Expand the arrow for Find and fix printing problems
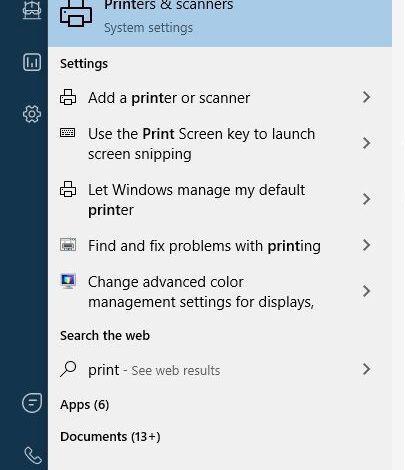The width and height of the screenshot is (405, 470). [x=366, y=245]
